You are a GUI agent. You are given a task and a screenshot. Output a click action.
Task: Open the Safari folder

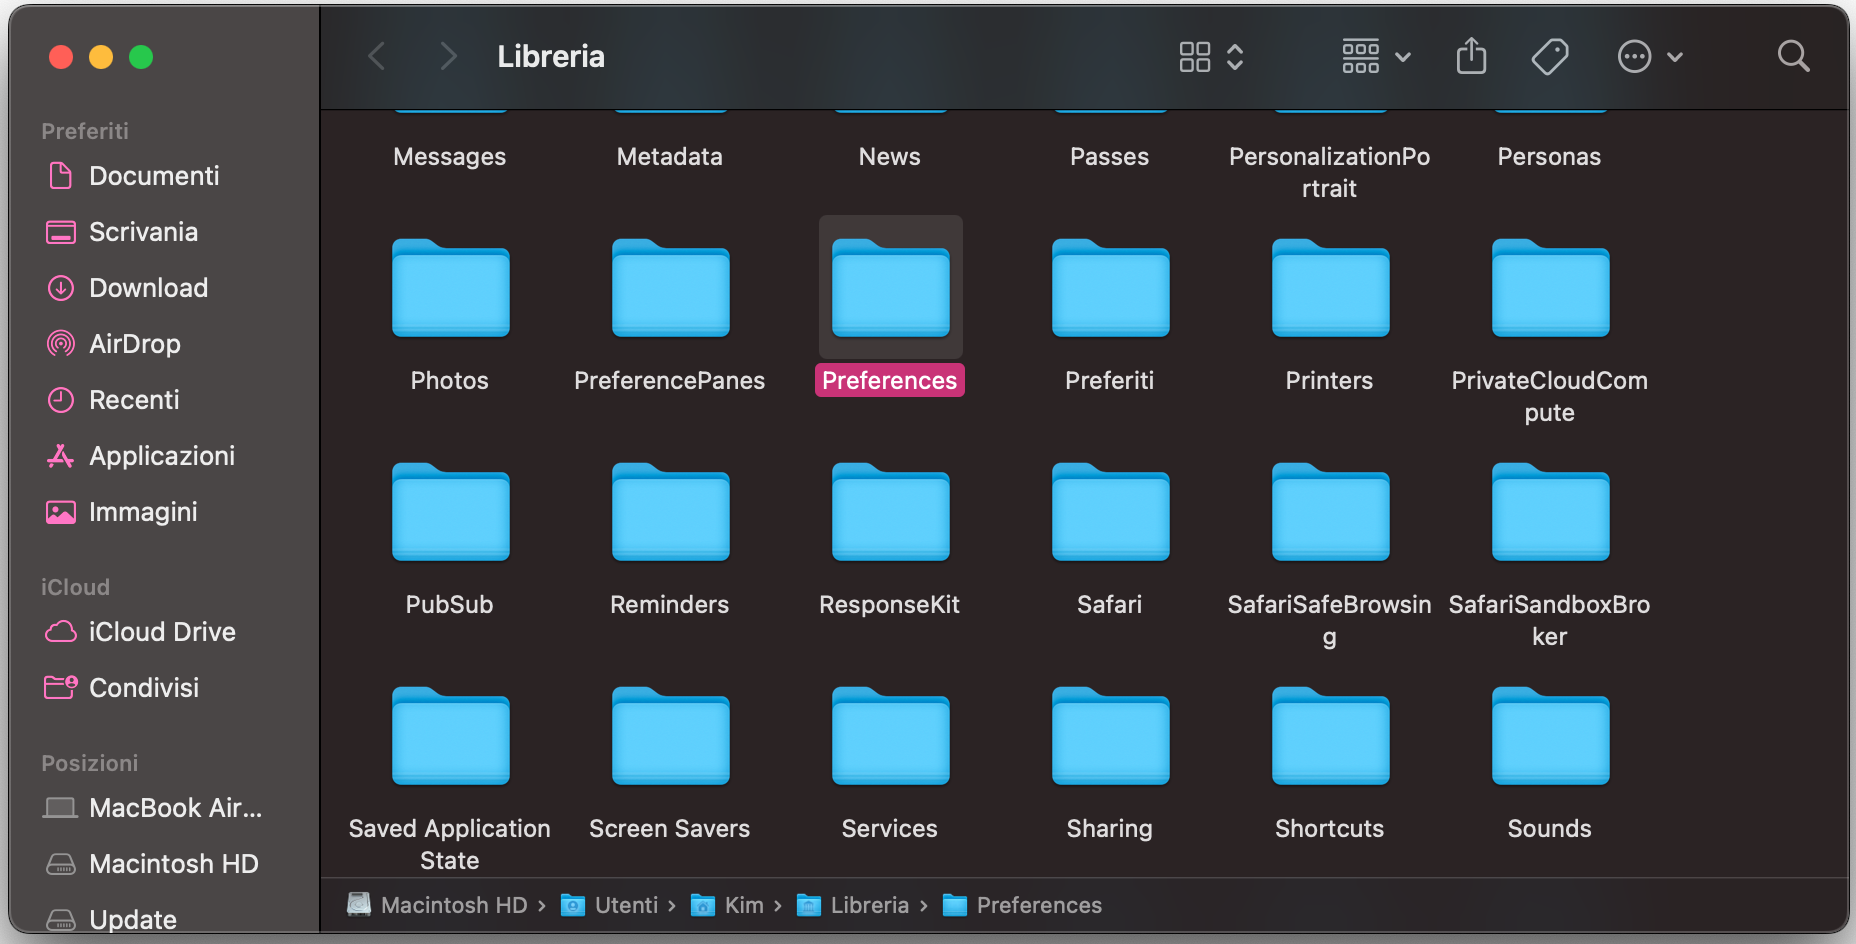(1109, 513)
